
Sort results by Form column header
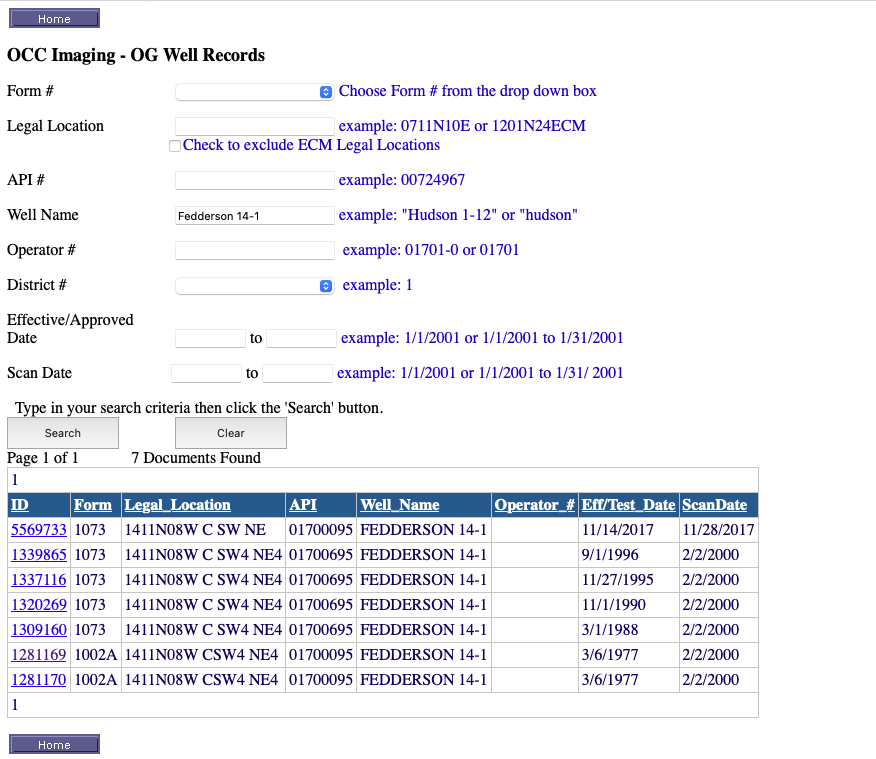coord(93,505)
